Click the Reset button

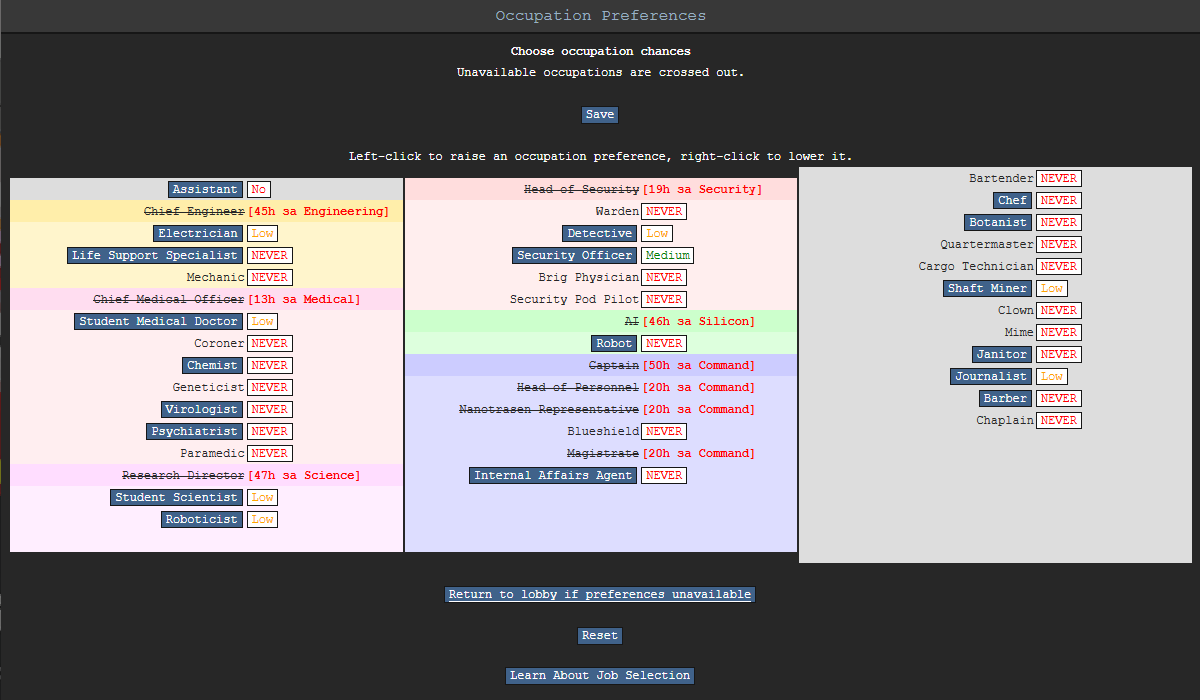tap(600, 636)
